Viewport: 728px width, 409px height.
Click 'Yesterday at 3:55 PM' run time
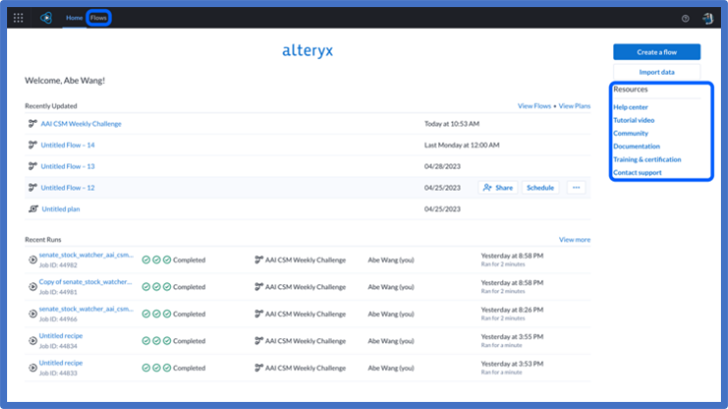512,337
